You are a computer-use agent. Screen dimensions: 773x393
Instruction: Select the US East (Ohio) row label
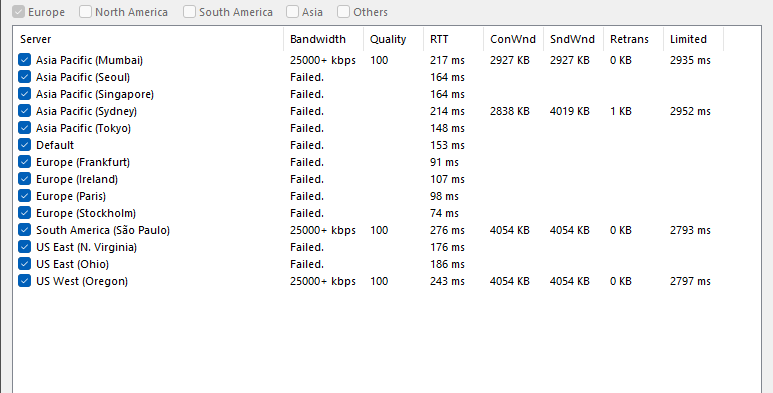72,264
